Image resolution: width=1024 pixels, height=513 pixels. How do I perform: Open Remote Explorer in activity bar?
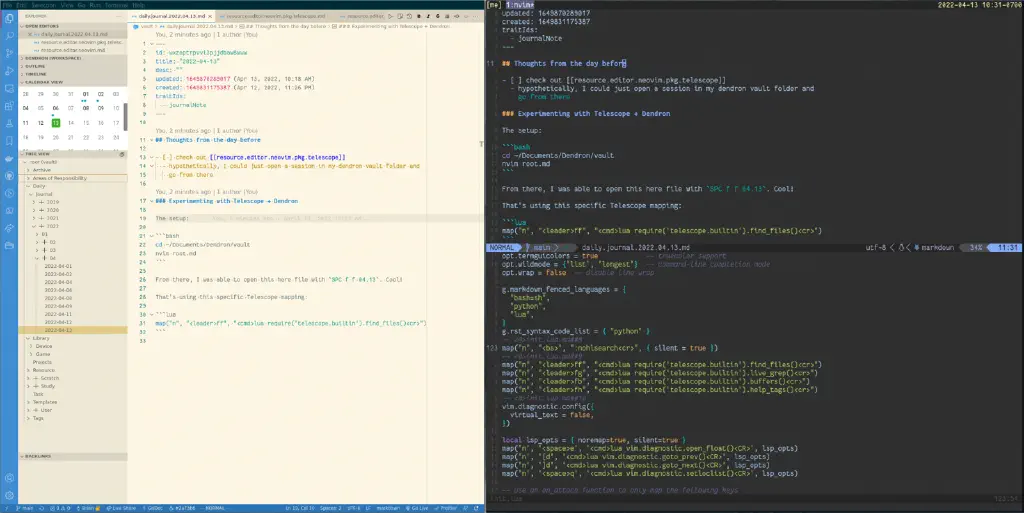coord(9,88)
